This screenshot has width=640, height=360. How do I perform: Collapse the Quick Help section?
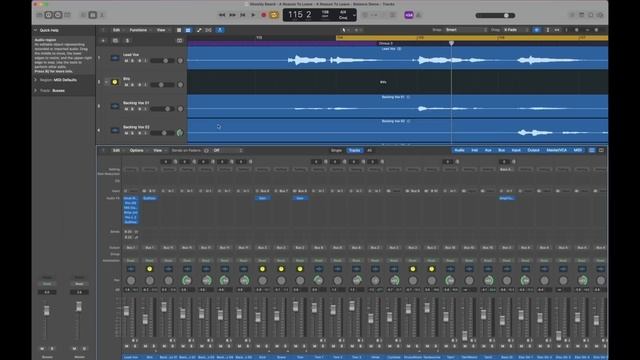coord(36,30)
